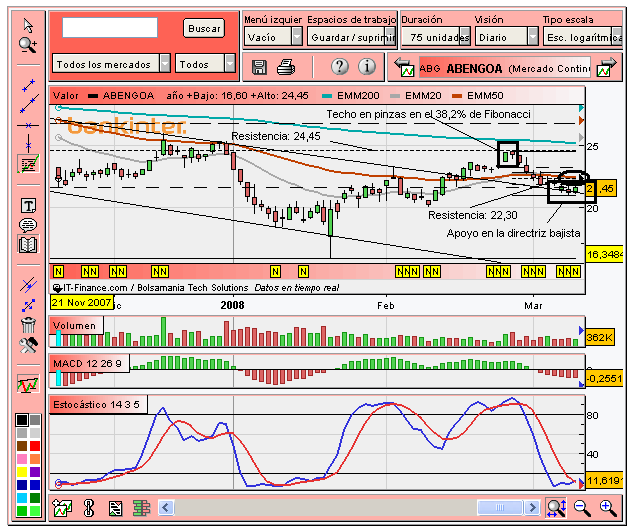Click the EMM200 legend entry
Screen dimensions: 630x531
(x=351, y=96)
